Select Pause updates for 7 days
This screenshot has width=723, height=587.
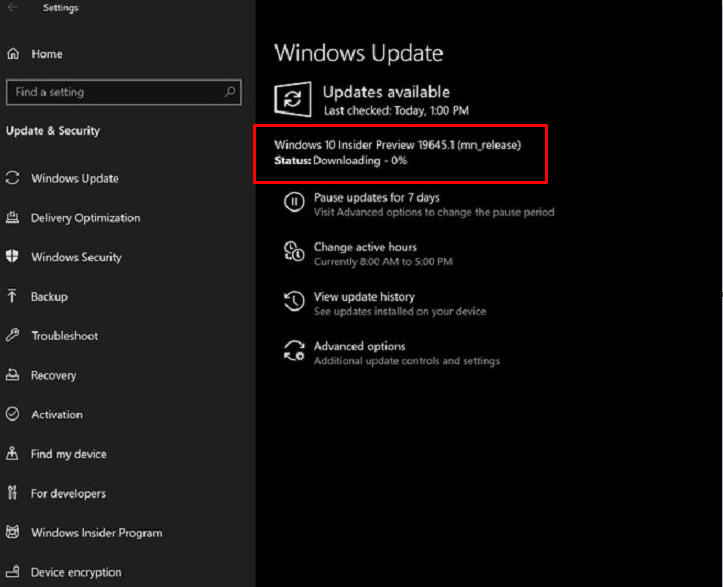pos(377,197)
